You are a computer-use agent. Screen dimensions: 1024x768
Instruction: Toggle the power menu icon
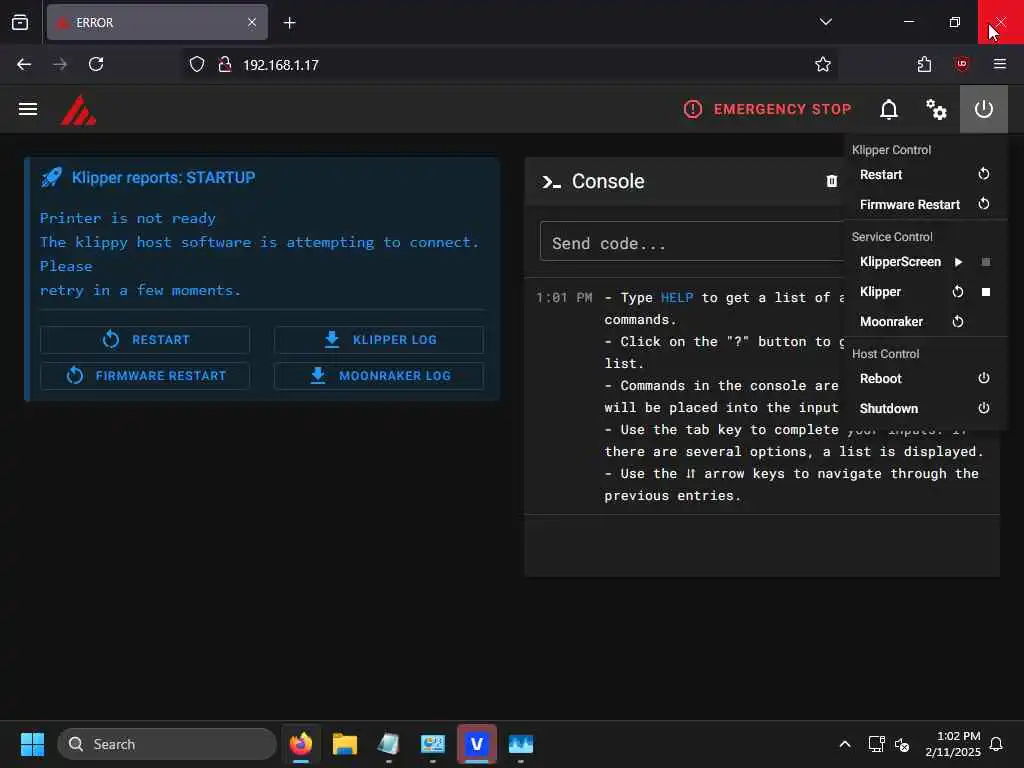[x=984, y=109]
